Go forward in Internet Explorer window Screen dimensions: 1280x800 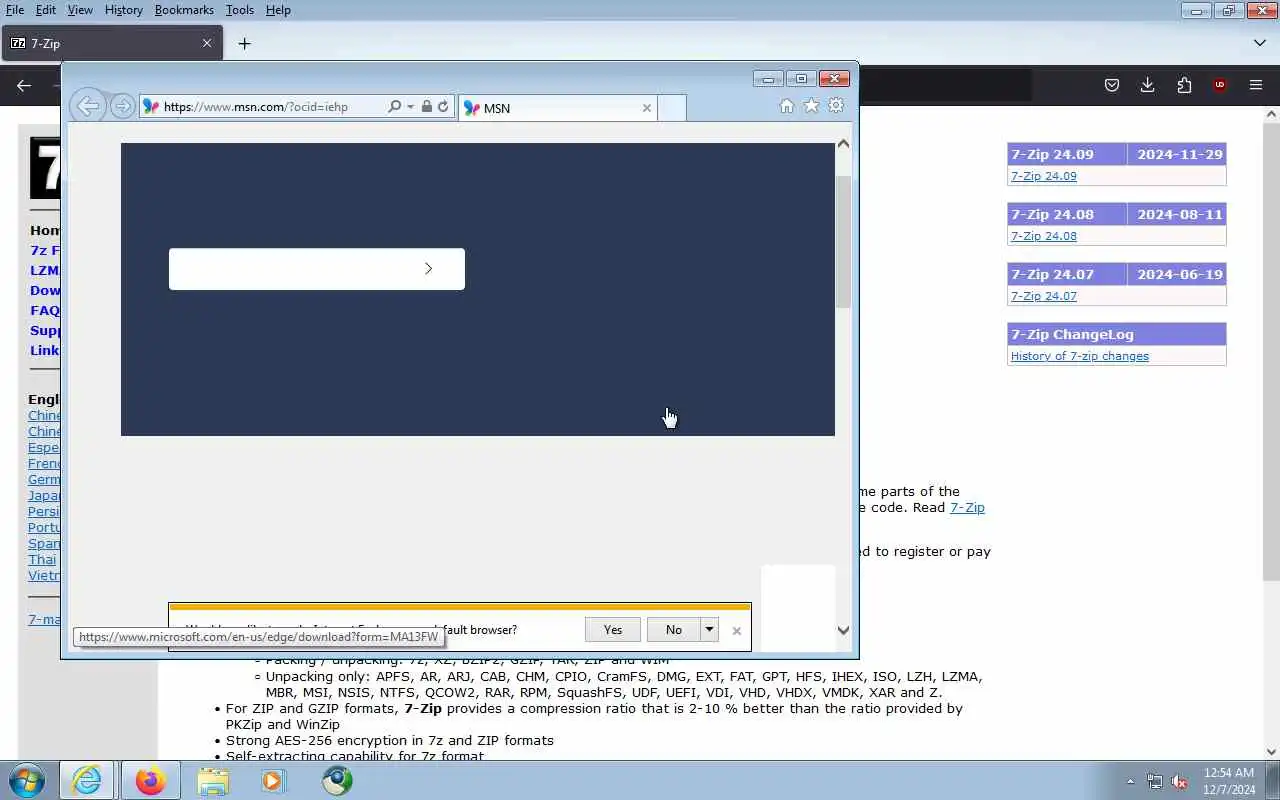(122, 106)
